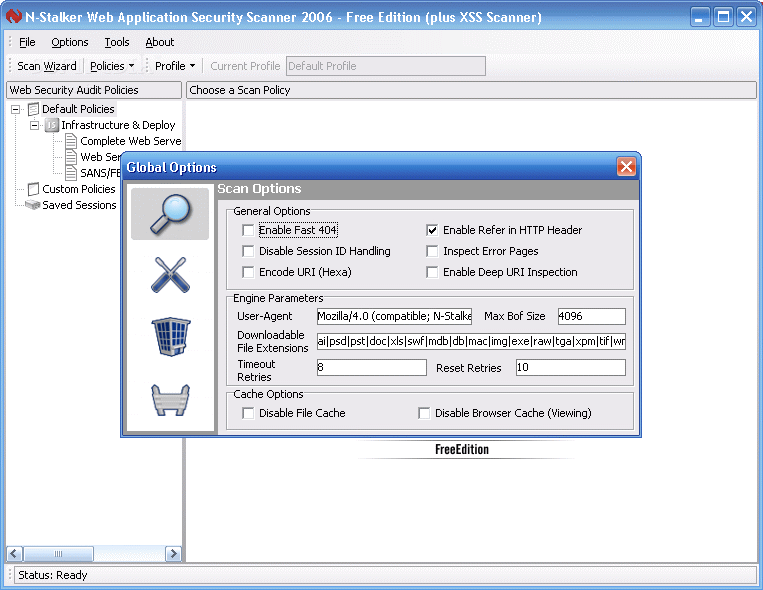Click the tree panel scroll left arrow
This screenshot has height=590, width=763.
14,554
